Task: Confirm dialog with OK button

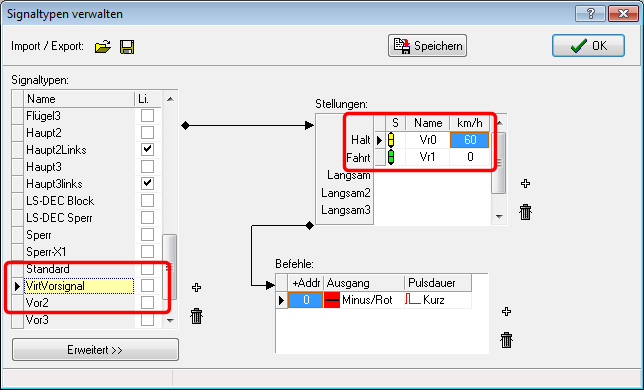Action: click(x=589, y=46)
